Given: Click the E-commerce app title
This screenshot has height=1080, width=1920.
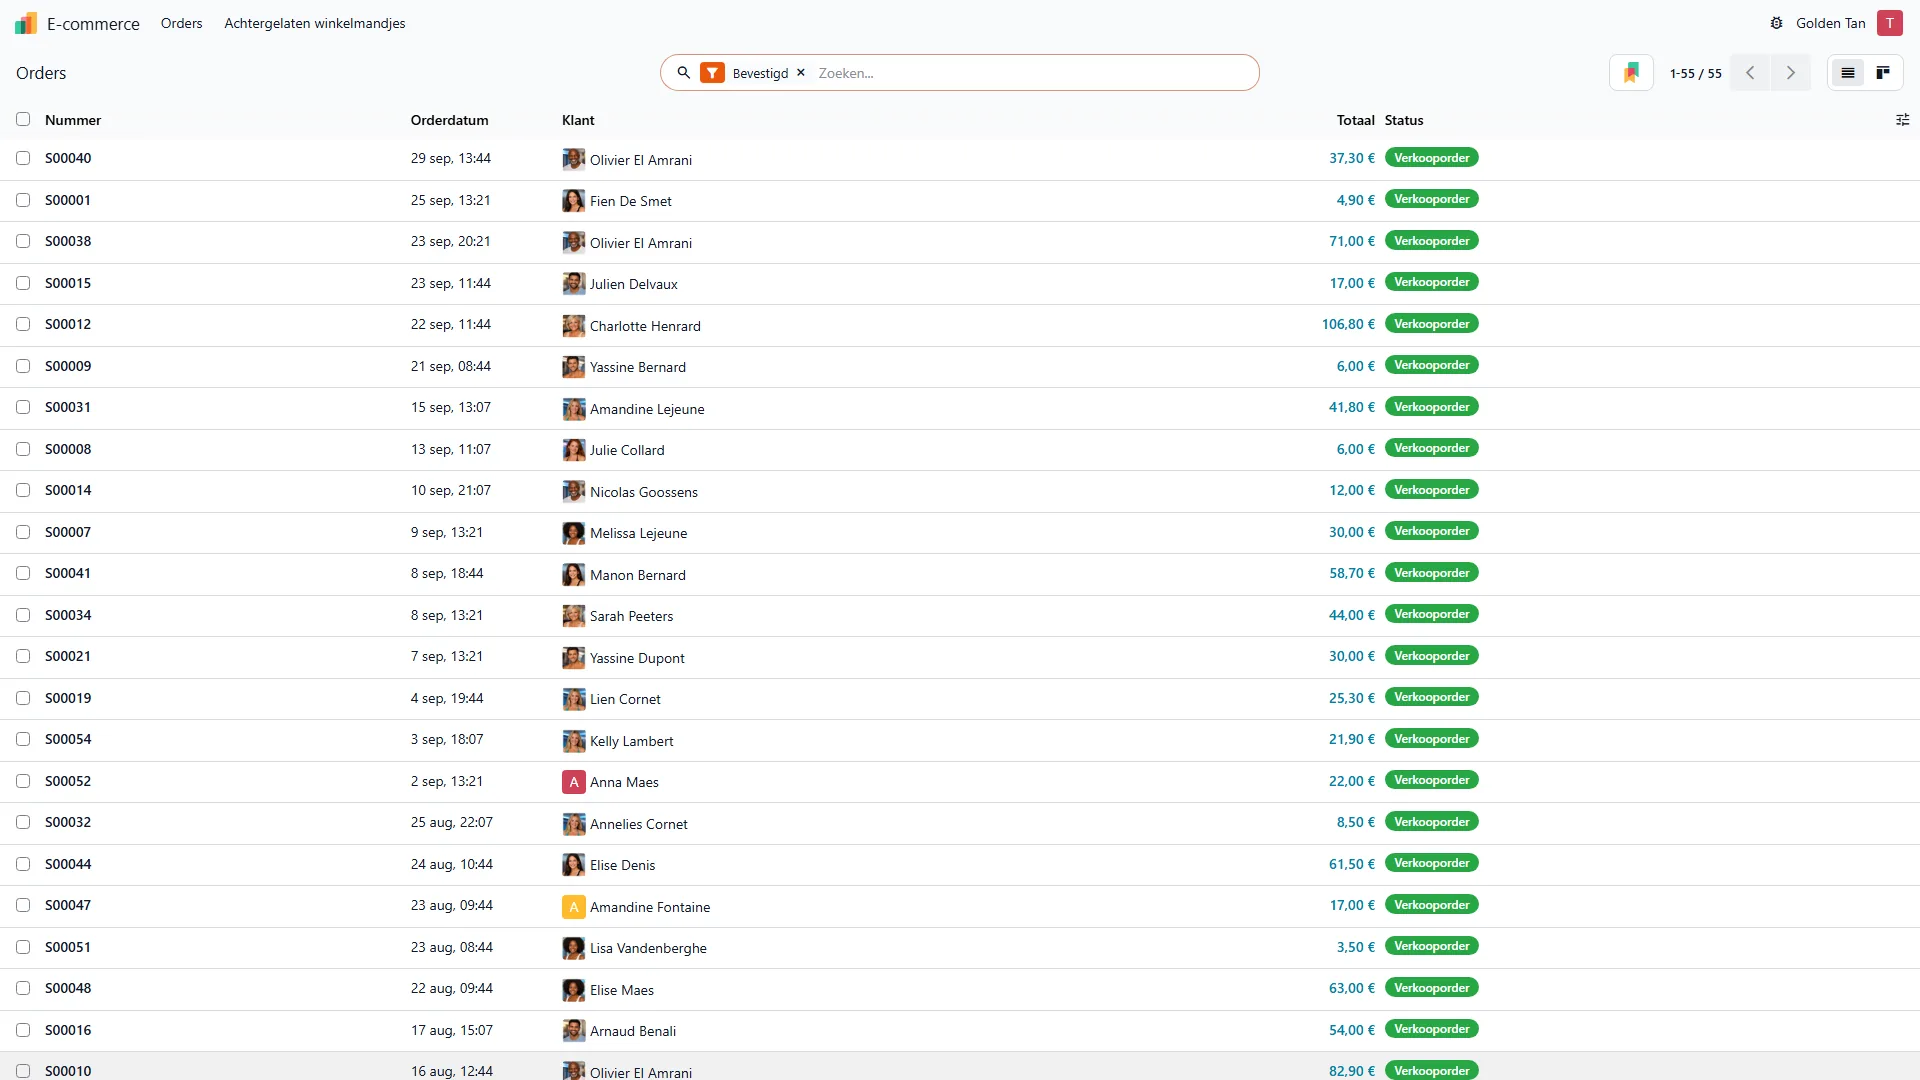Looking at the screenshot, I should click(x=93, y=23).
